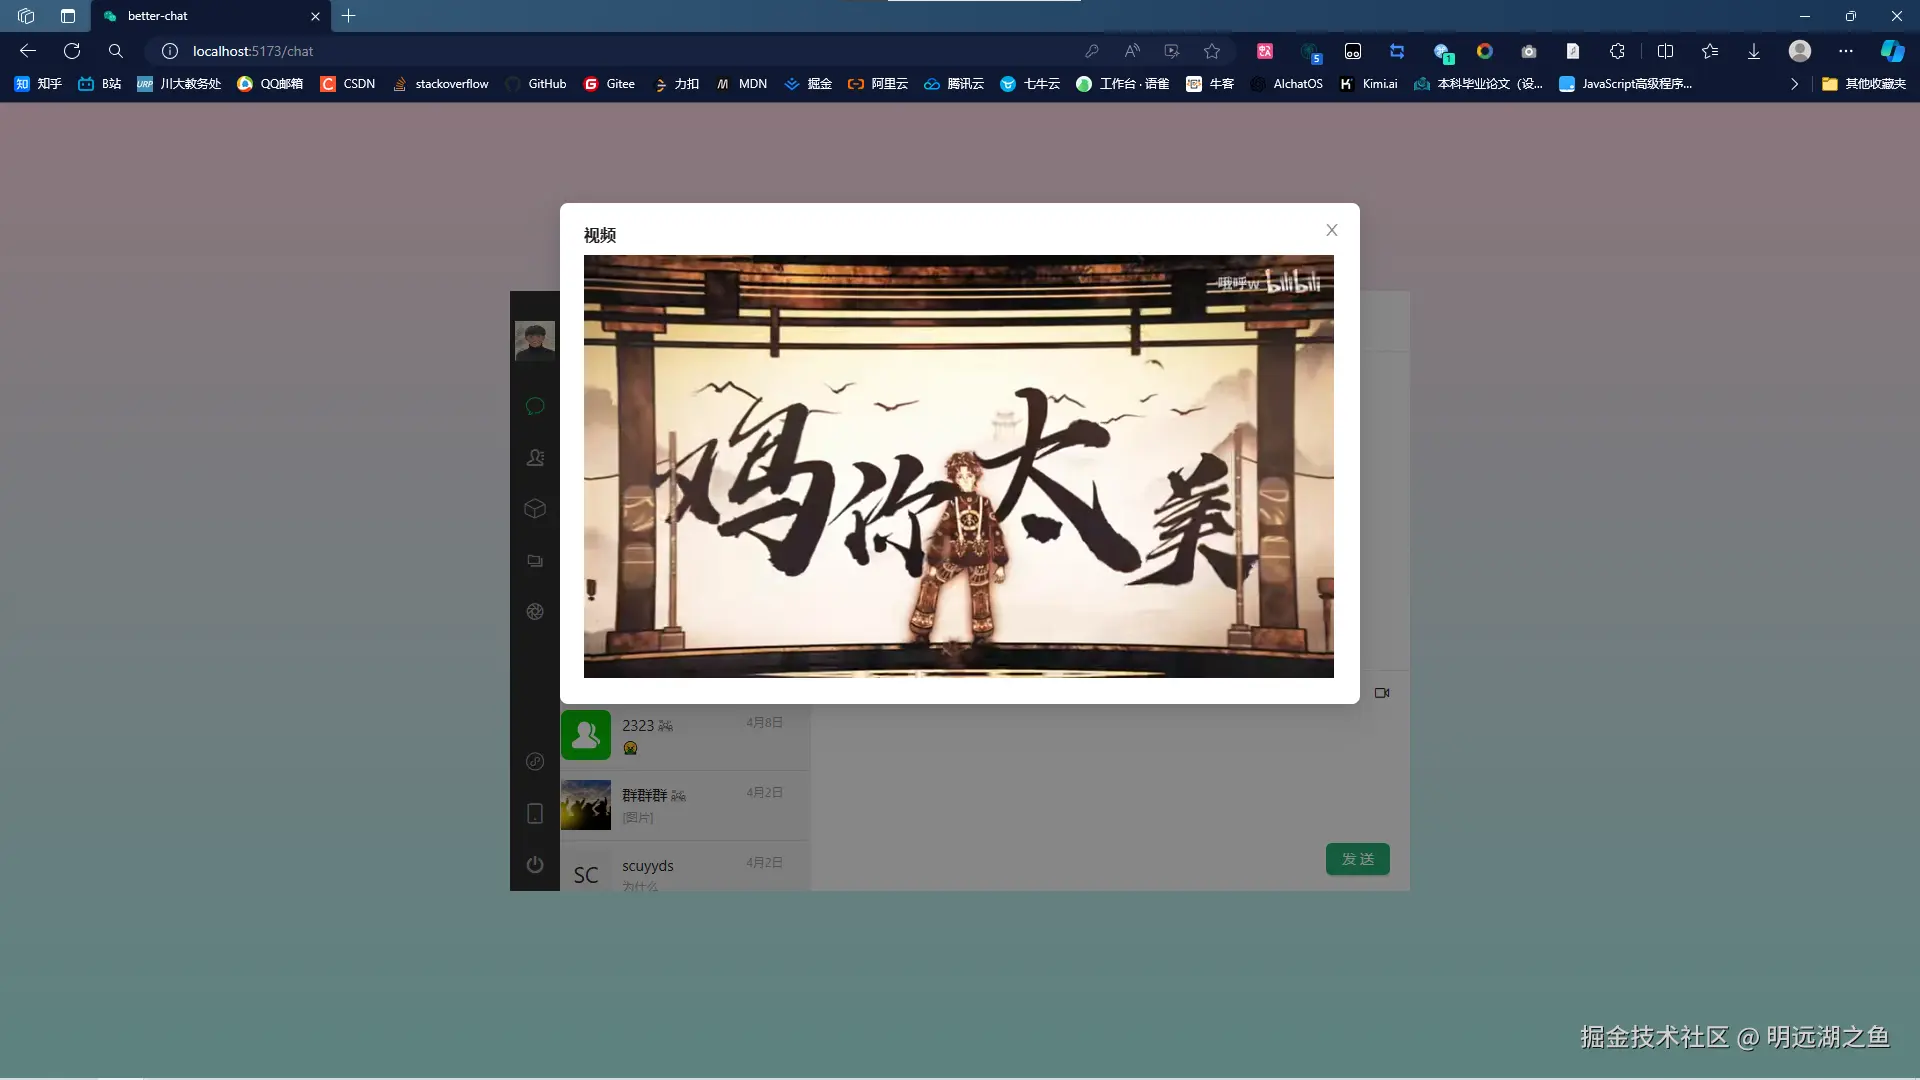Select the music icon in the sidebar
Screen dimensions: 1920x1080
(535, 762)
